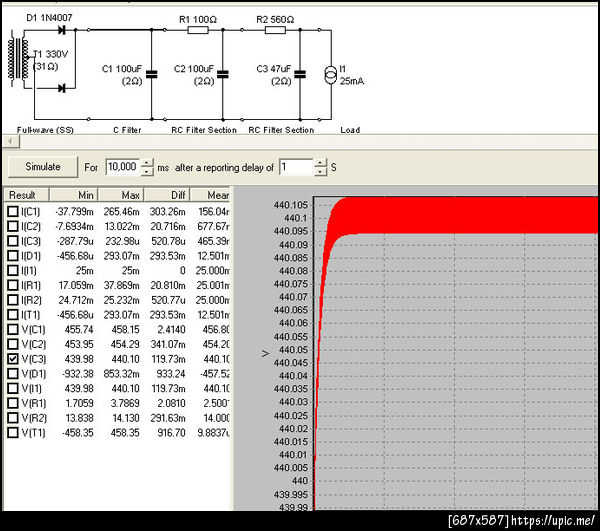Image resolution: width=600 pixels, height=531 pixels.
Task: Uncheck the V(C3) result checkbox
Action: point(13,359)
